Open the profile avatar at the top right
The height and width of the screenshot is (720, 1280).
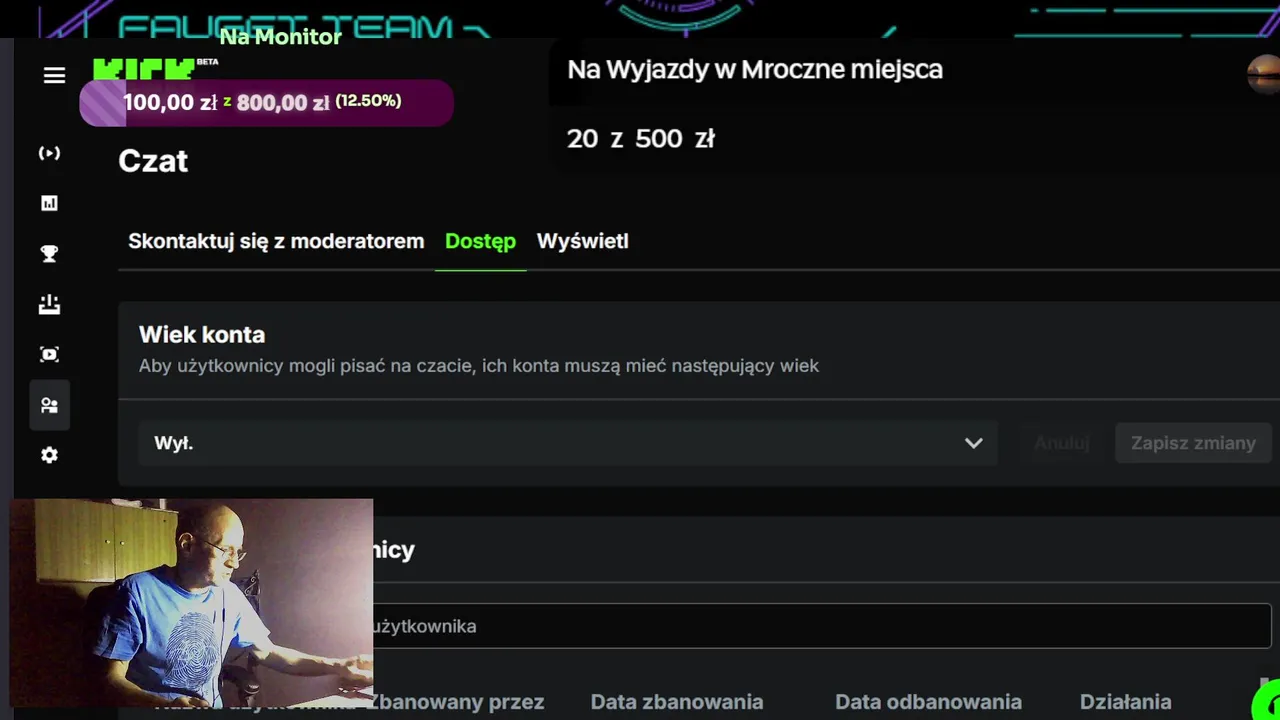pos(1264,74)
